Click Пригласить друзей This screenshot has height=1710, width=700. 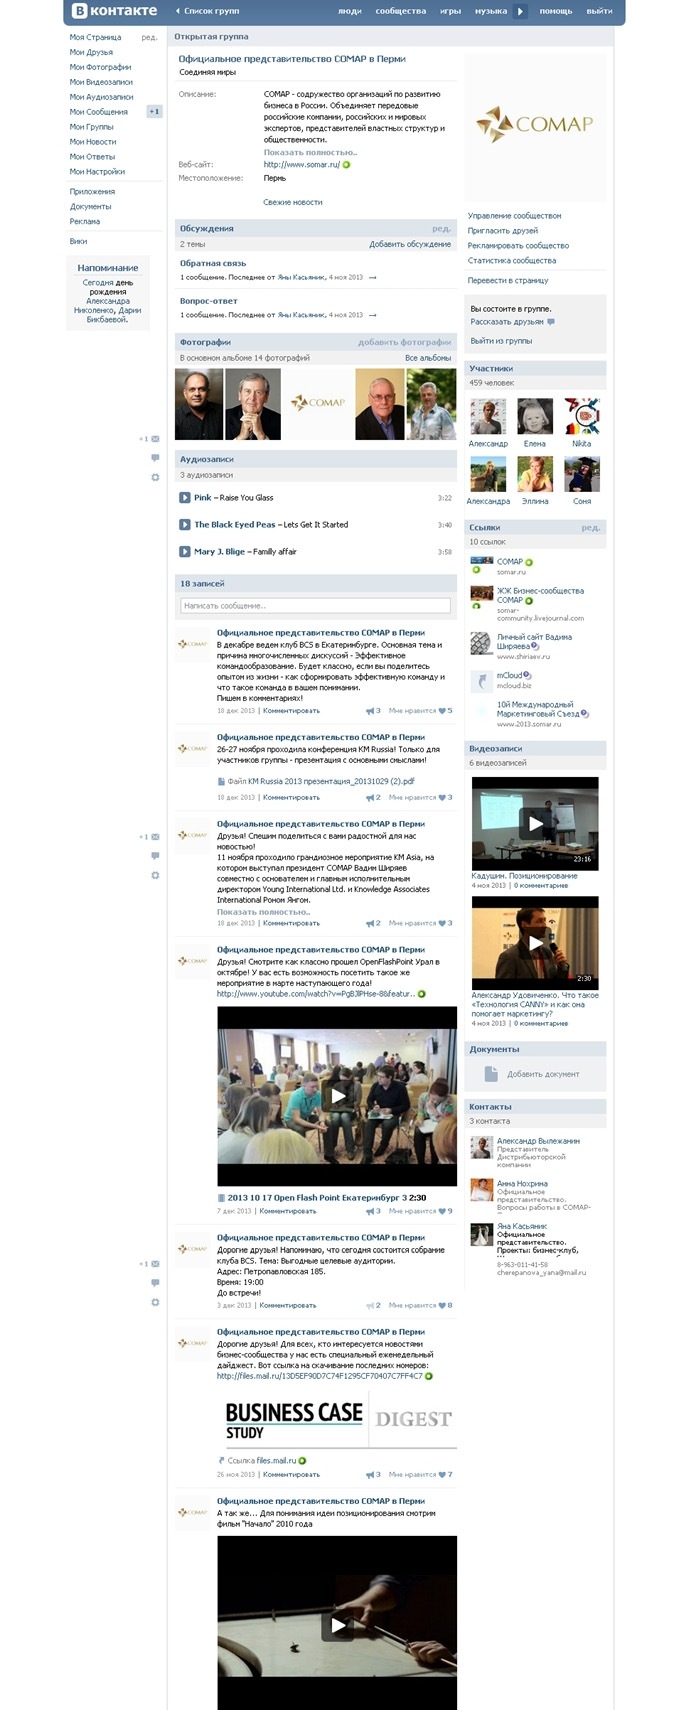(x=503, y=230)
